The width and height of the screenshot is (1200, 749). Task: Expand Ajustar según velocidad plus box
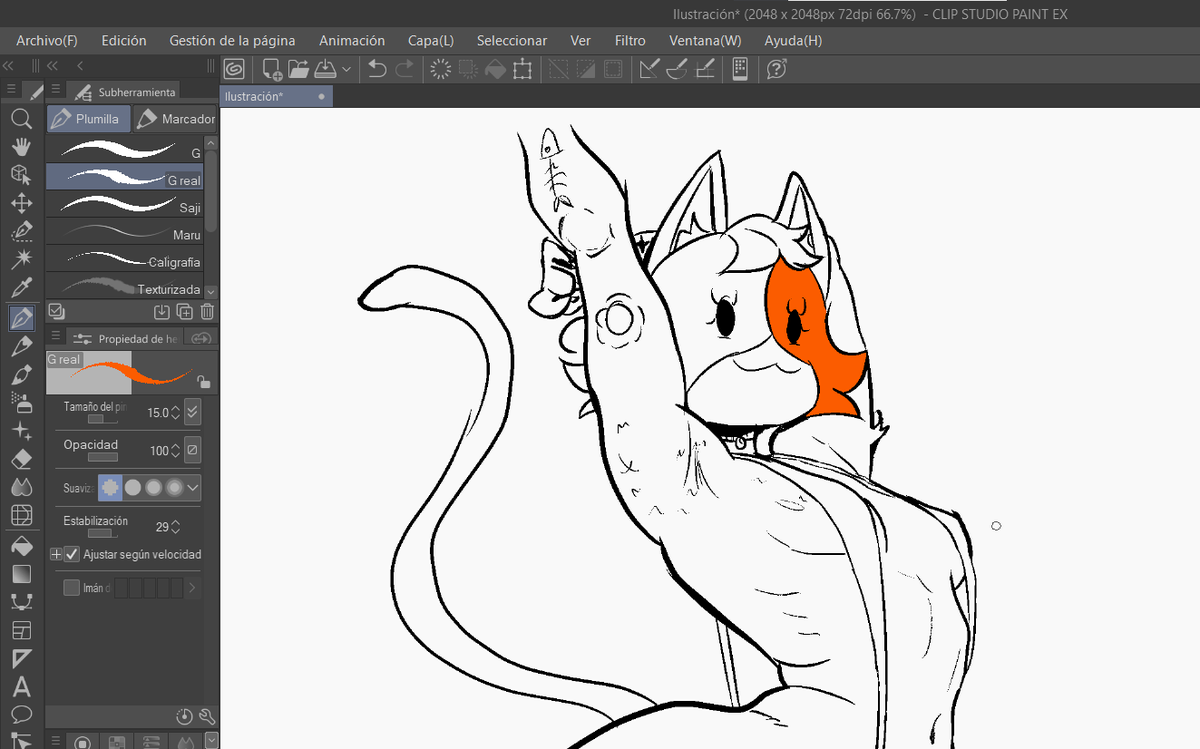(x=56, y=554)
